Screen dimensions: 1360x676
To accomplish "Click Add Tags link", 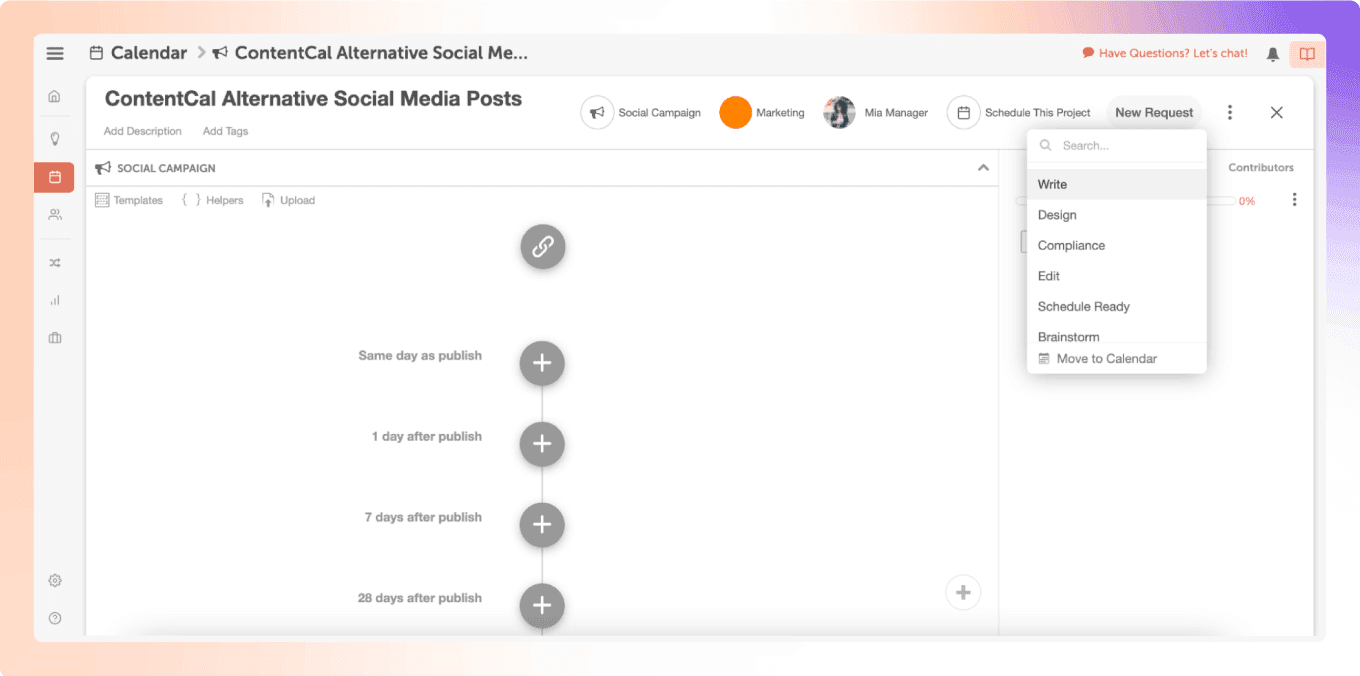I will pos(225,131).
